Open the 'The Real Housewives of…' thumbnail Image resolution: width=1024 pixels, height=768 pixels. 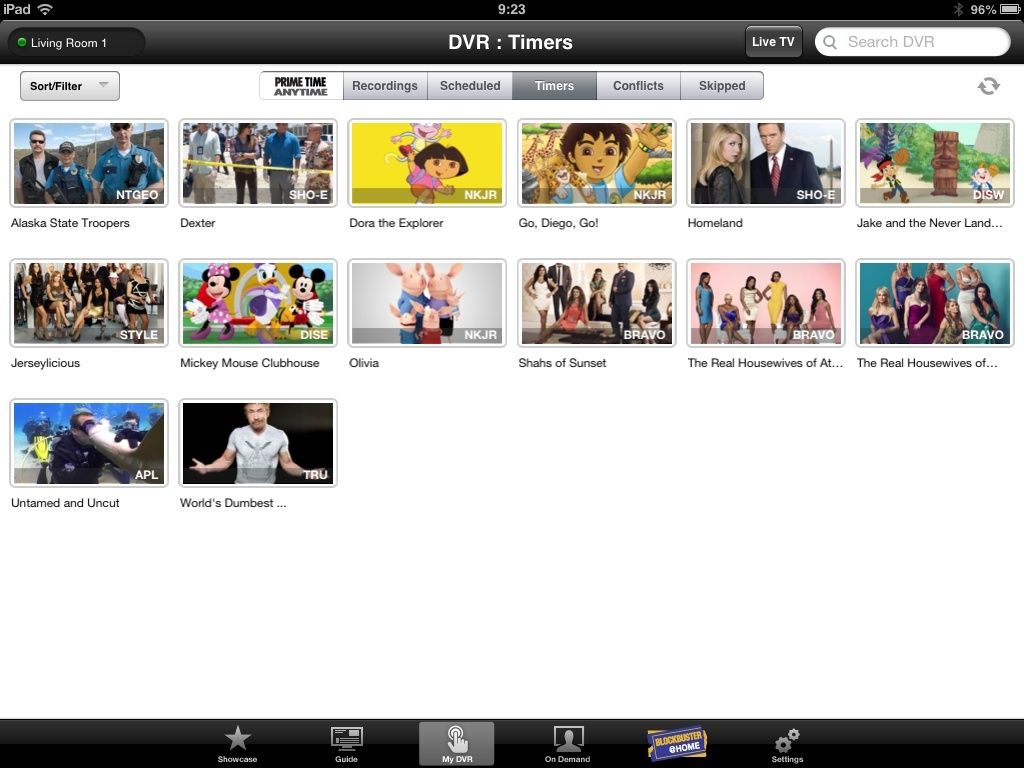coord(935,303)
